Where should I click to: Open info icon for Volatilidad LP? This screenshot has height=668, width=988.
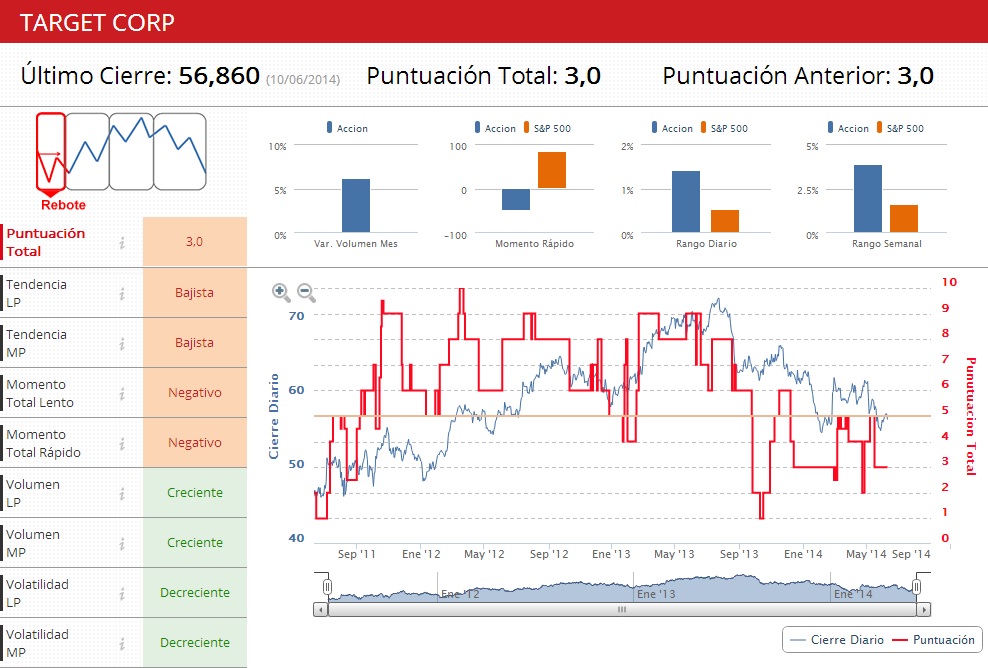122,594
